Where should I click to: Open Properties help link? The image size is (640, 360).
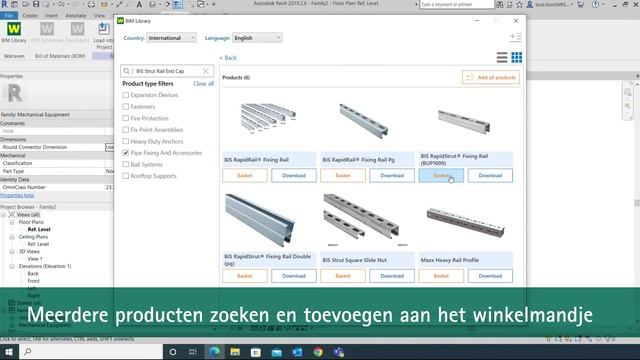coord(17,195)
